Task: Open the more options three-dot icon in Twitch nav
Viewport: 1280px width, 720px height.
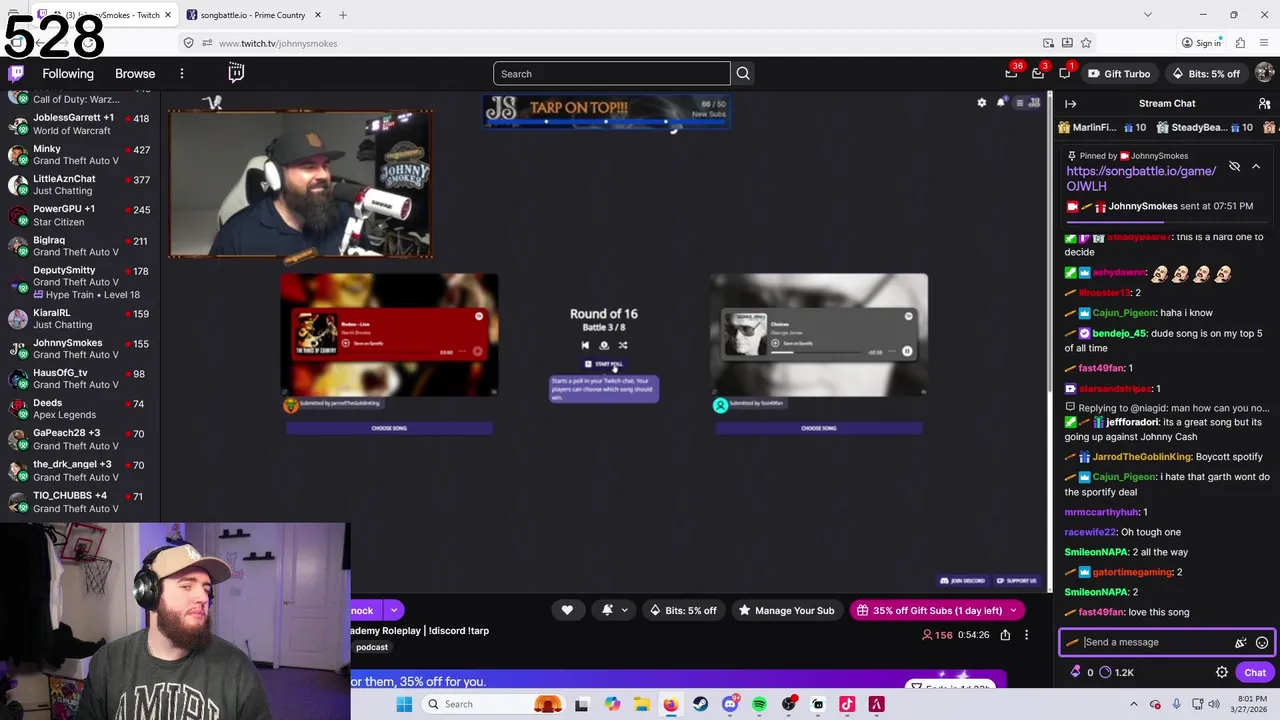Action: (181, 73)
